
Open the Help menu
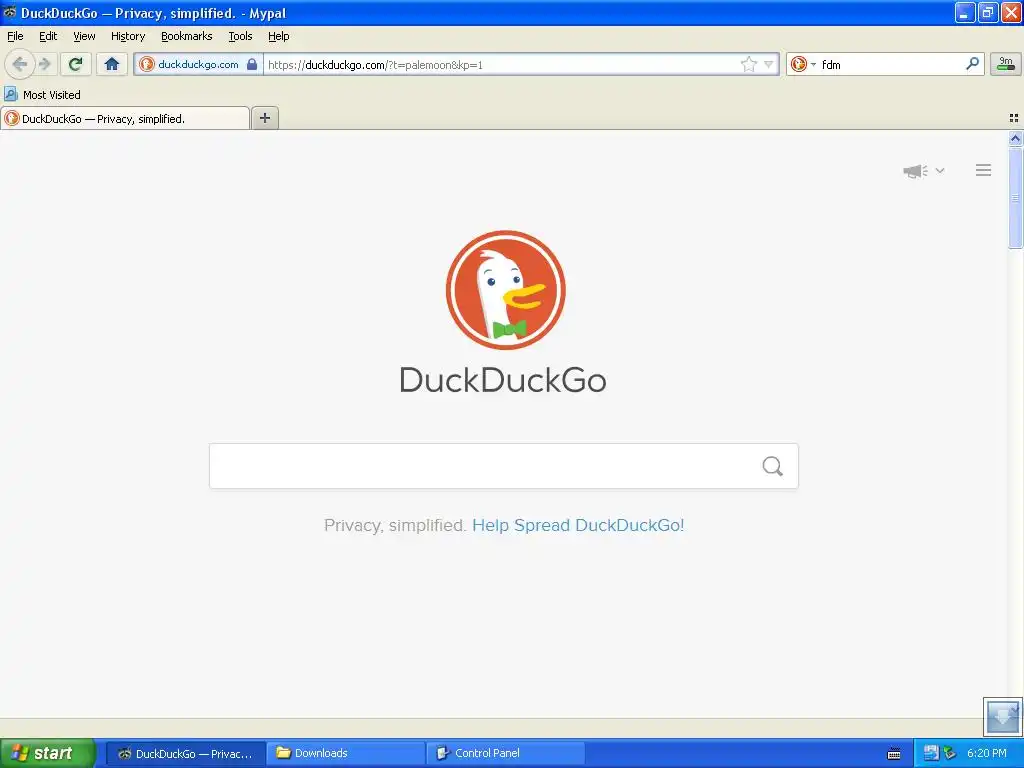[279, 36]
